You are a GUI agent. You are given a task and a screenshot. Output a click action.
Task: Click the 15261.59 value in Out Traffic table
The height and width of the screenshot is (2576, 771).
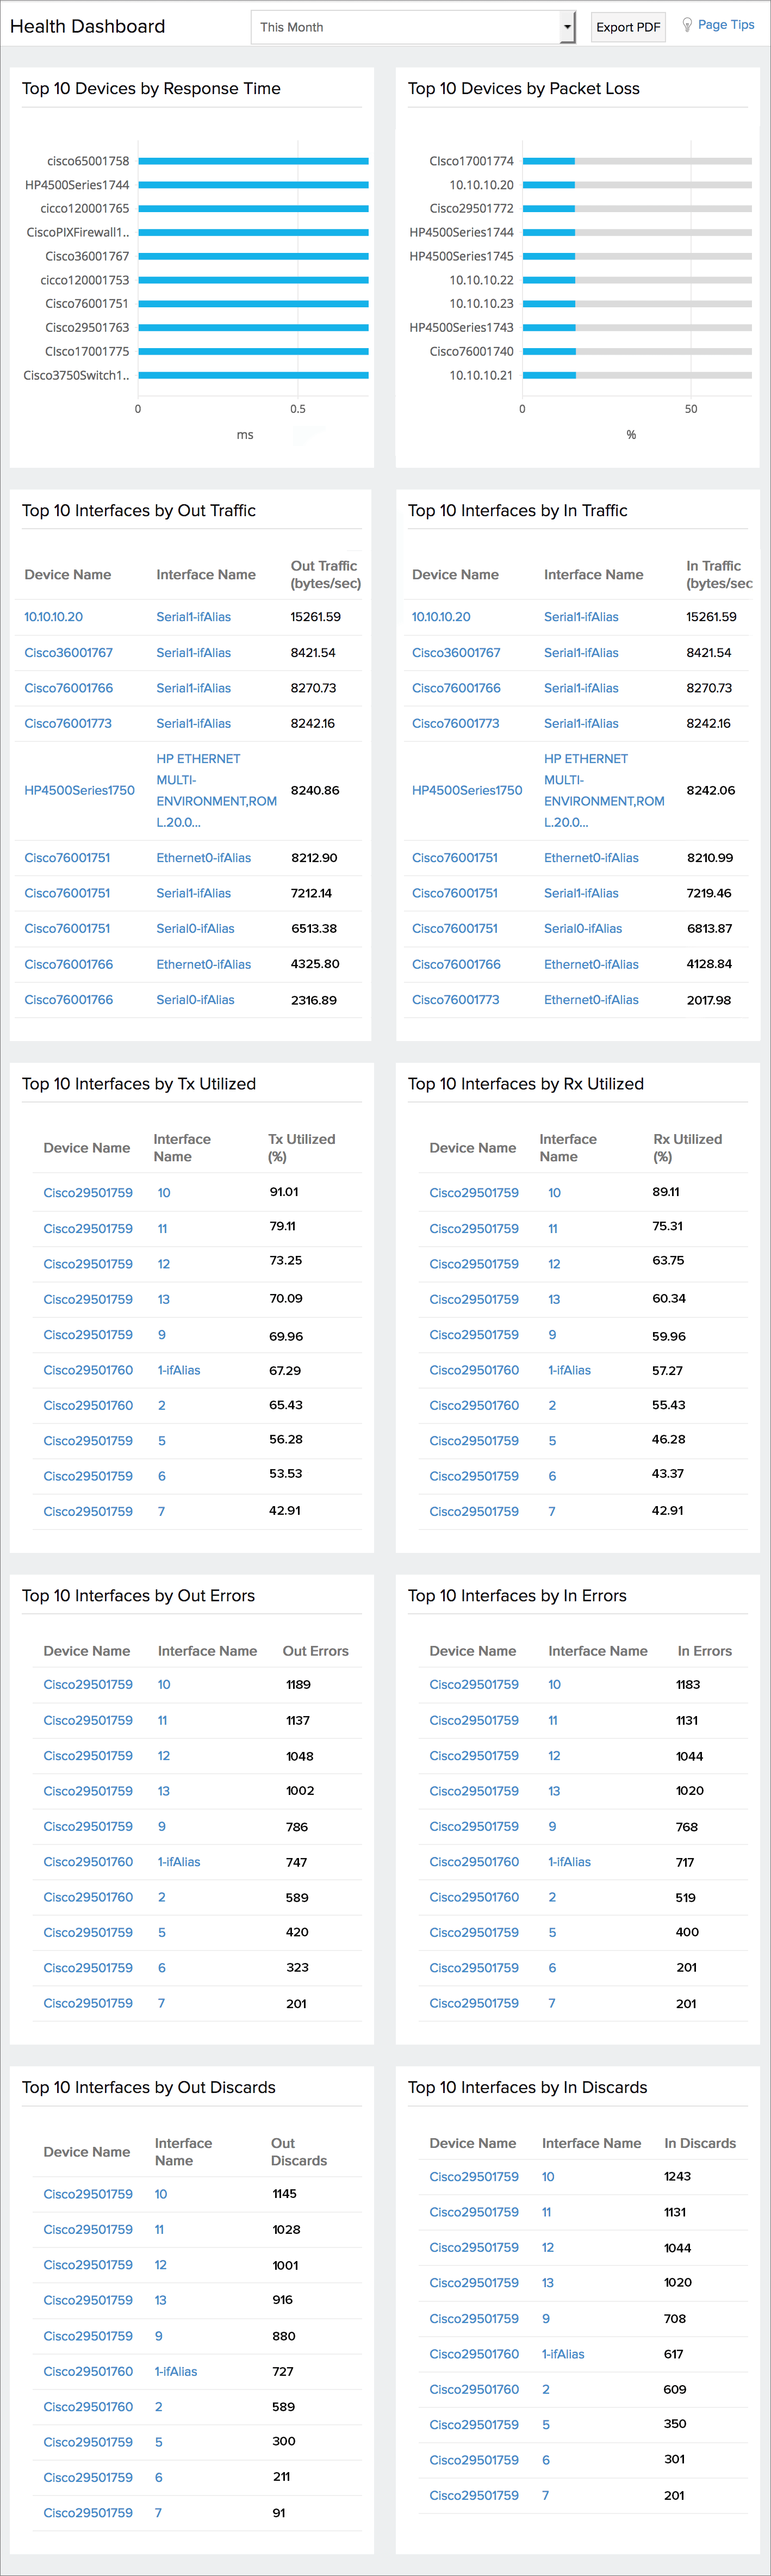point(315,617)
